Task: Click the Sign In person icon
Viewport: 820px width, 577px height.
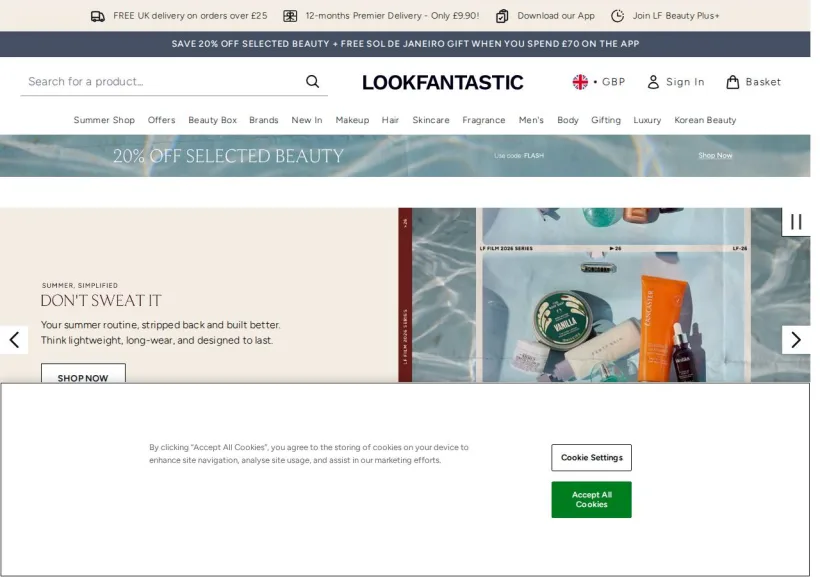Action: pyautogui.click(x=653, y=82)
